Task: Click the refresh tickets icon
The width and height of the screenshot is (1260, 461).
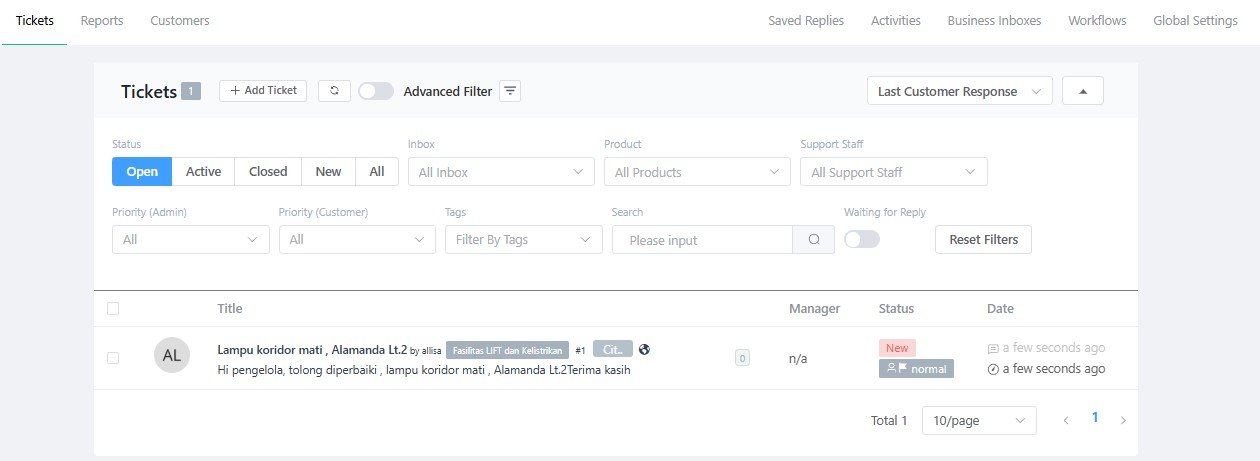Action: [334, 91]
